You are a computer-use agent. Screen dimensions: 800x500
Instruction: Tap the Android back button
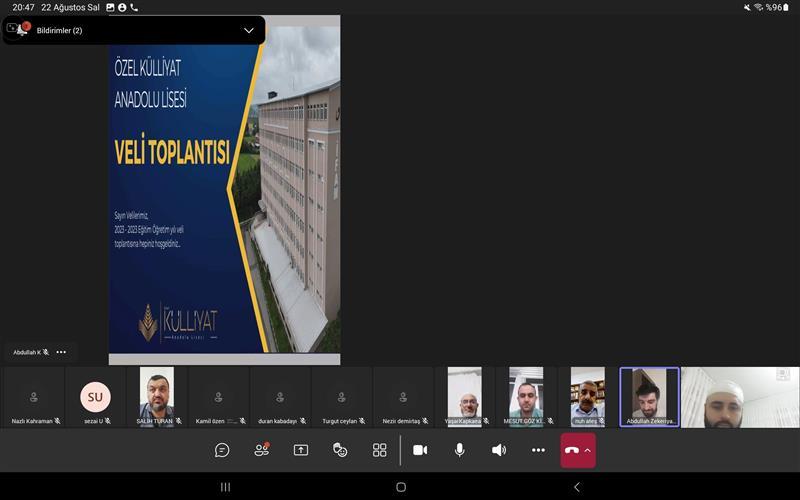click(577, 487)
